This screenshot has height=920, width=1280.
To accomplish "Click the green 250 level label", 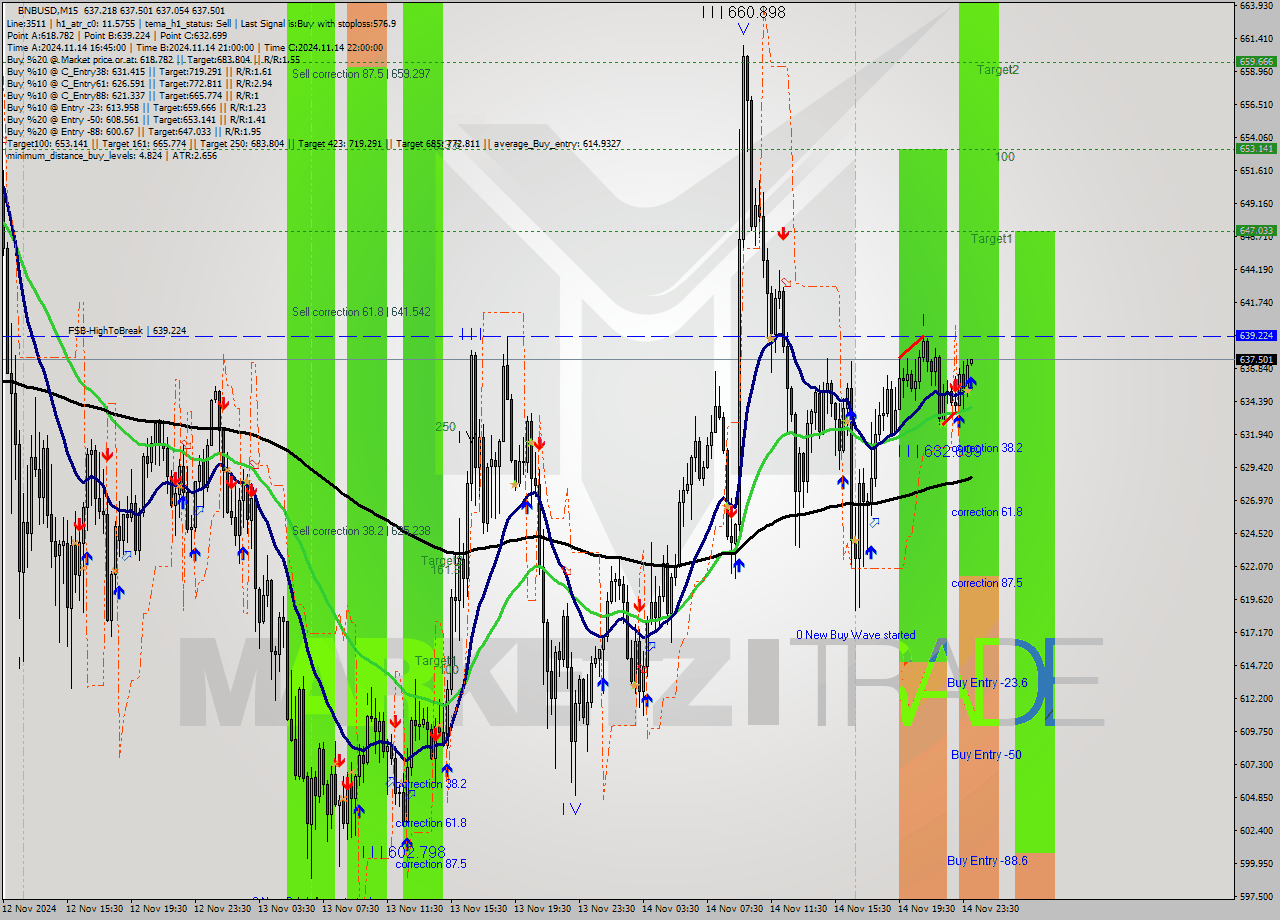I will 445,427.
